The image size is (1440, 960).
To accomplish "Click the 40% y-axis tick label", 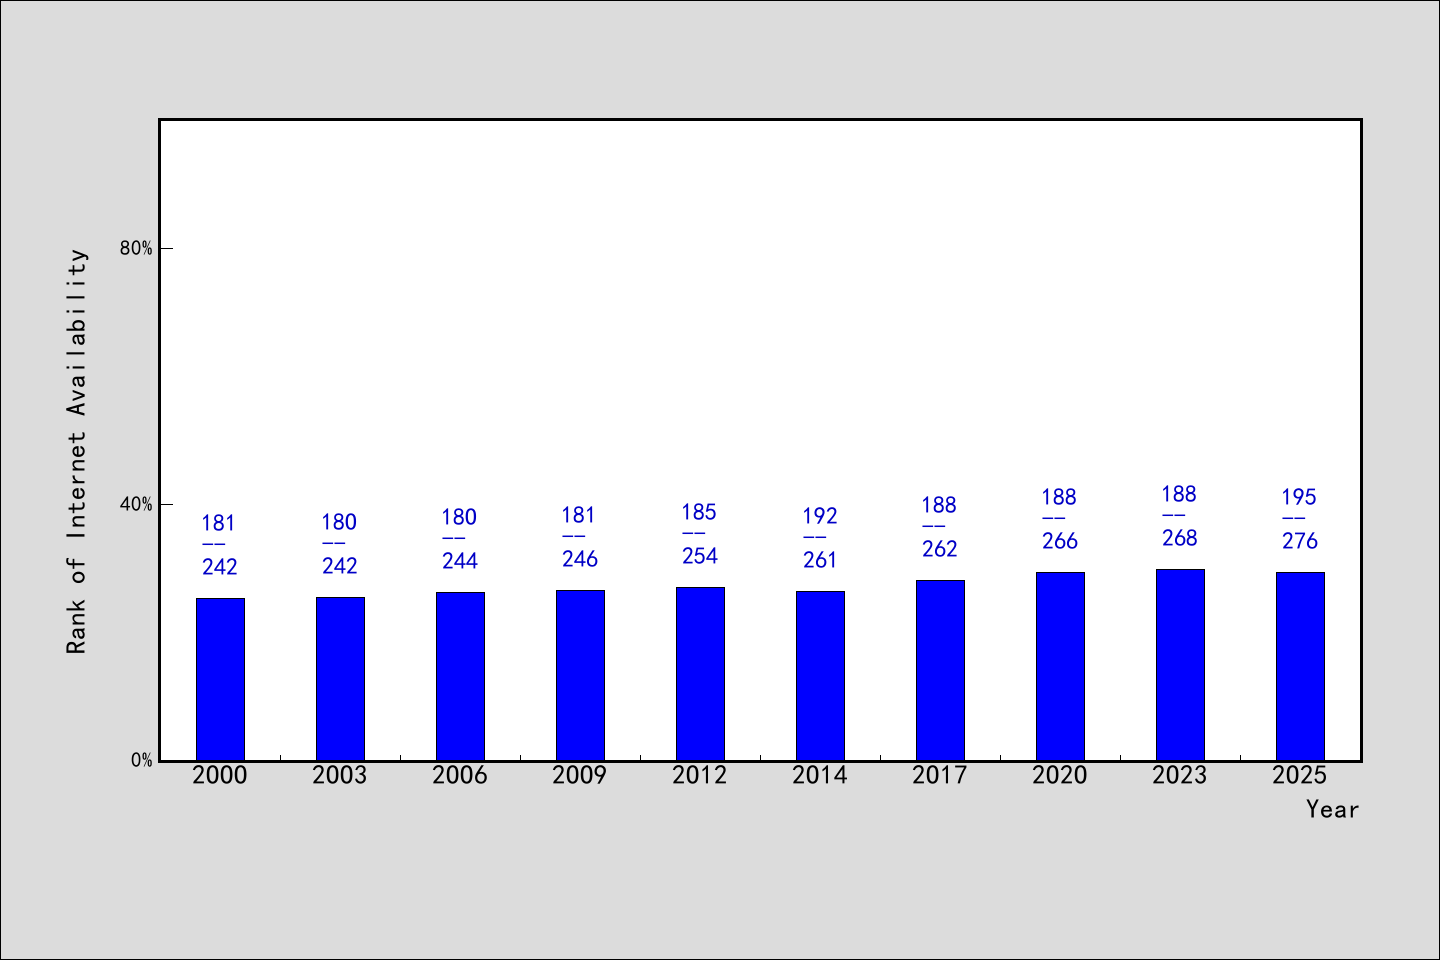I will click(x=136, y=504).
